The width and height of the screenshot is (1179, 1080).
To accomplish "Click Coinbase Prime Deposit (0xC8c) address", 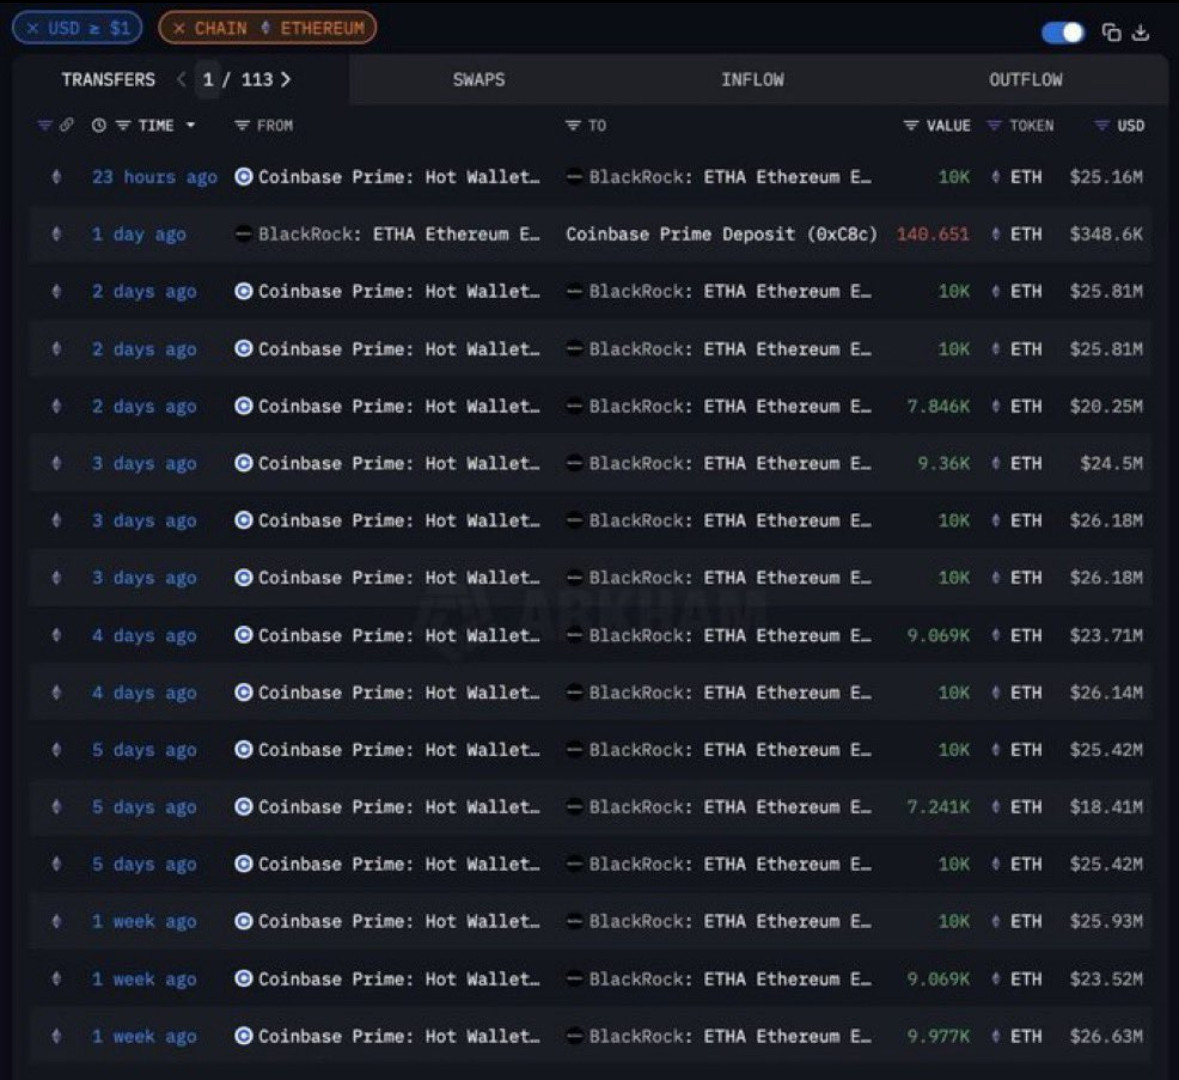I will [x=721, y=234].
